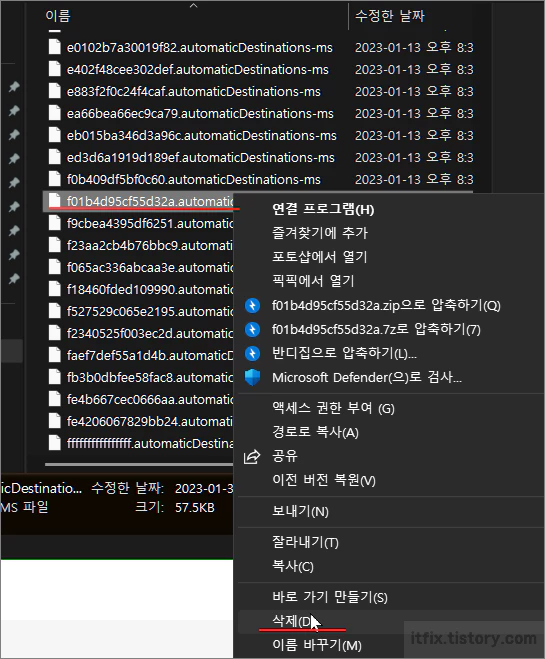Viewport: 545px width, 659px height.
Task: Click file icon of f0b409df5bf0c60 file
Action: 55,179
